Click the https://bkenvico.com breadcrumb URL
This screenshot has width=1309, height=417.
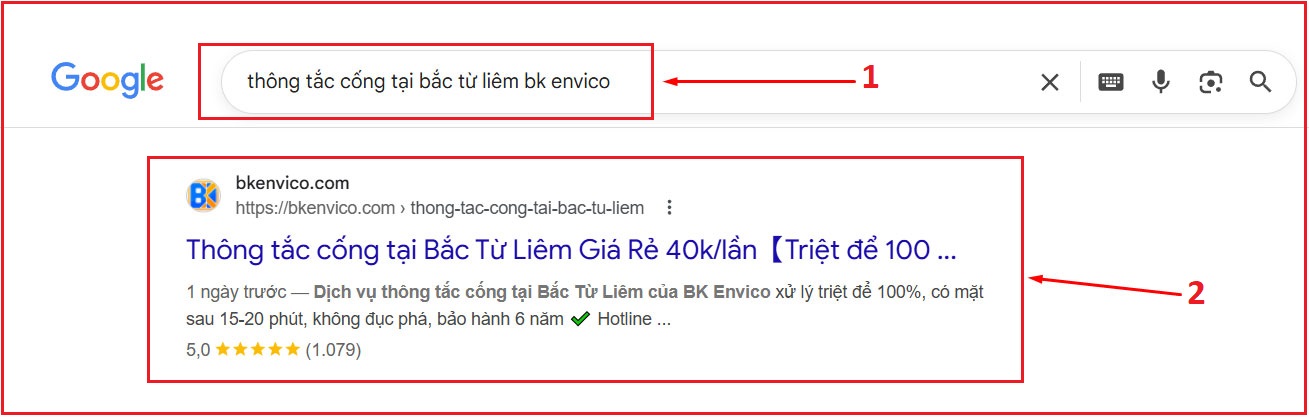[x=440, y=208]
